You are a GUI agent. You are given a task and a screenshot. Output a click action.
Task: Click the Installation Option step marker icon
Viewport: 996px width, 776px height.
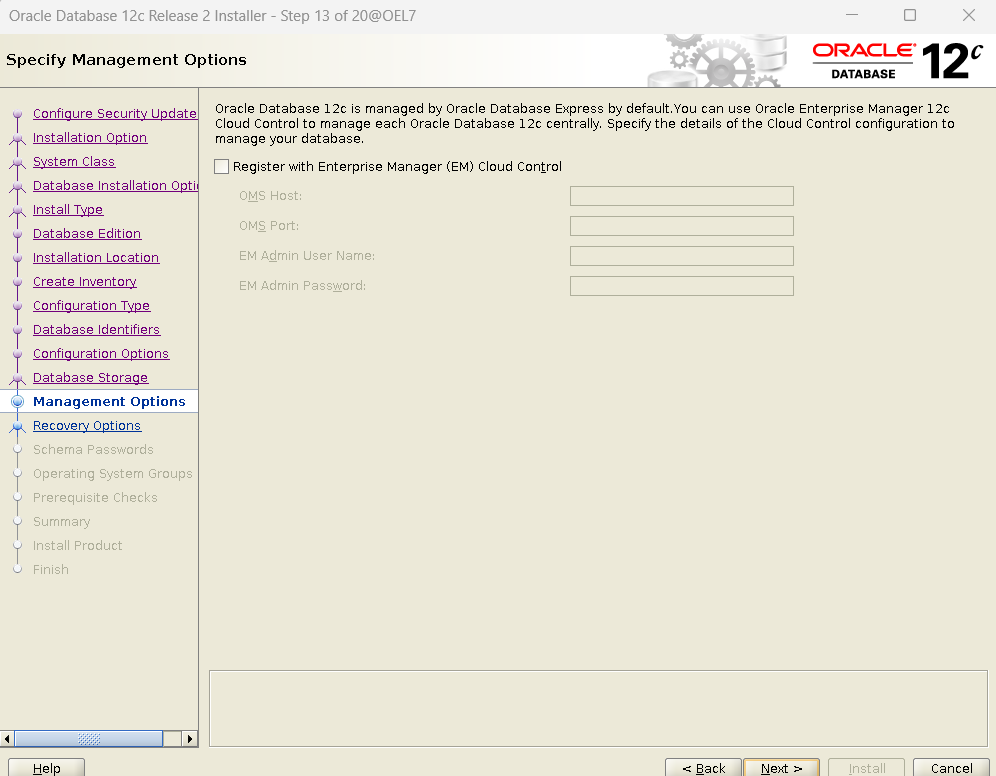click(x=18, y=139)
